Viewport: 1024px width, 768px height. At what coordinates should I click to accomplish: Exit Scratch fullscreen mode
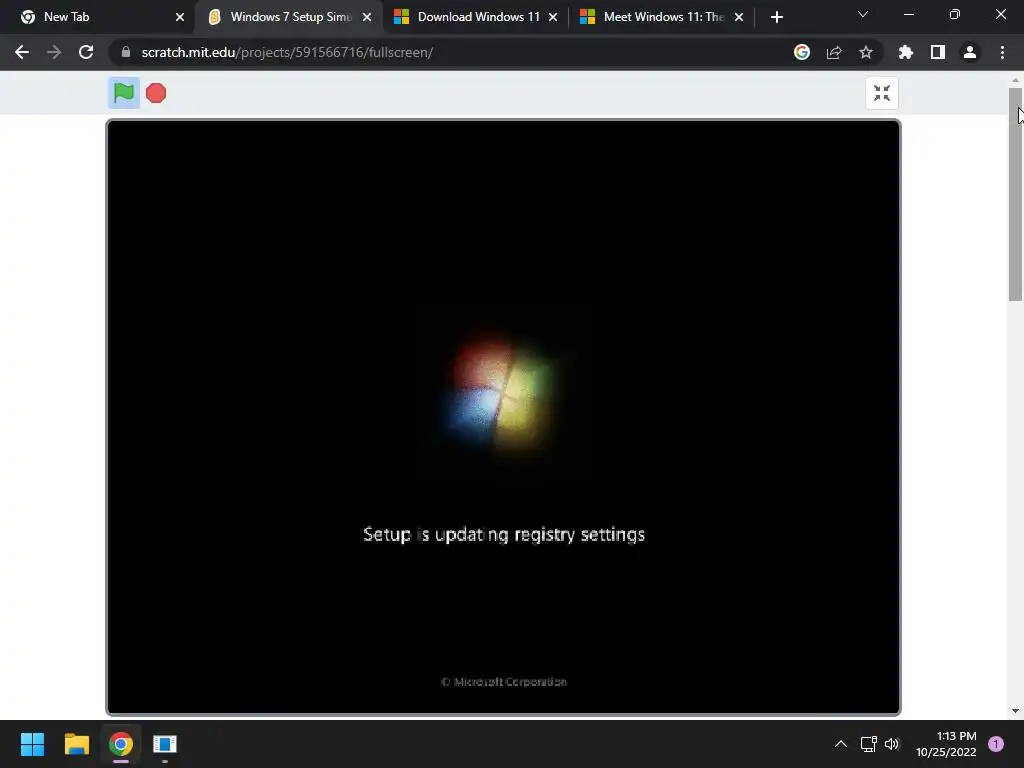(x=882, y=93)
